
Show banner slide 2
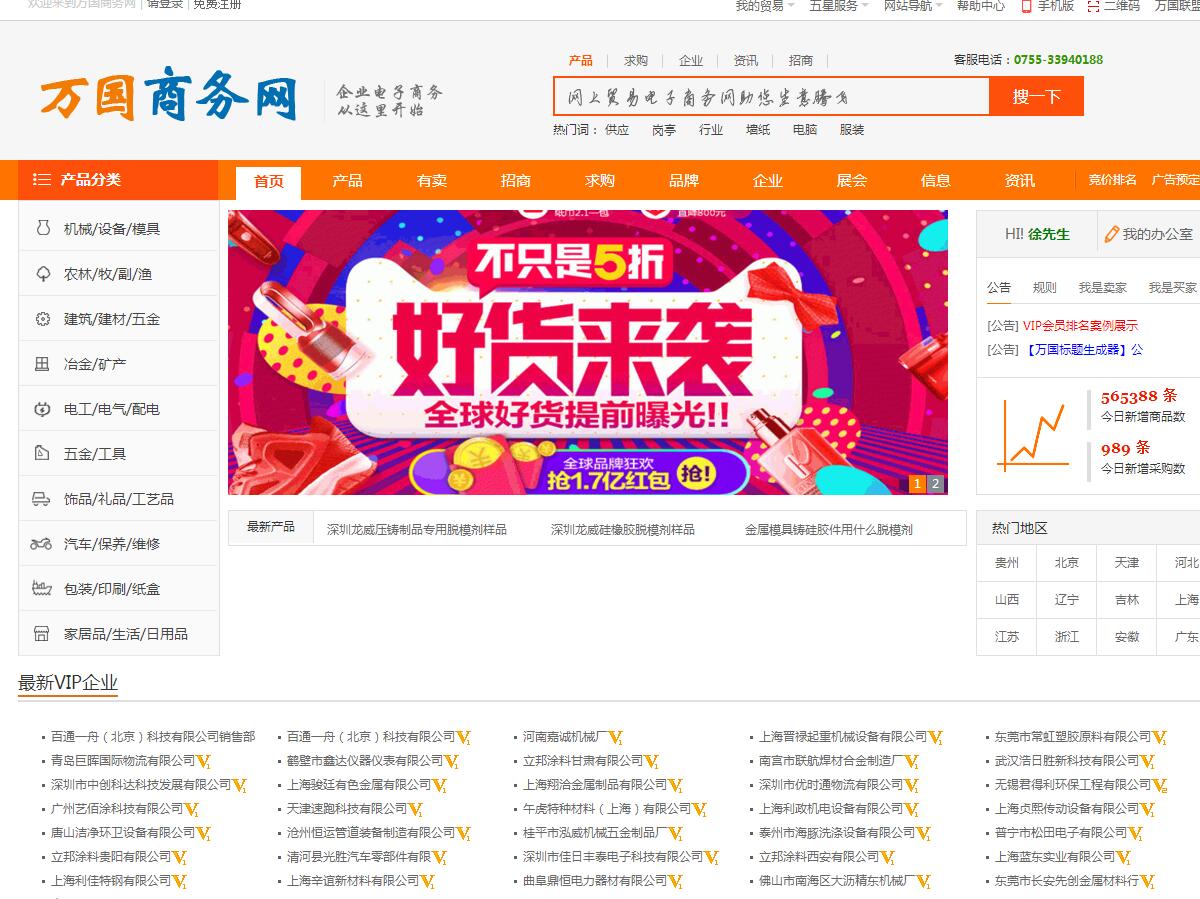pyautogui.click(x=935, y=484)
